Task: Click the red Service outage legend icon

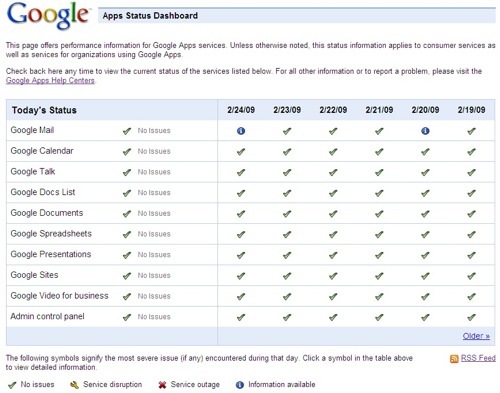Action: click(x=162, y=385)
